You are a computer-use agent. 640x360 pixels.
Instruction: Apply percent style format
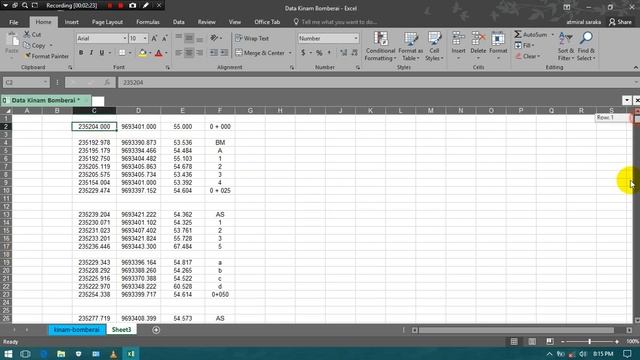[319, 53]
